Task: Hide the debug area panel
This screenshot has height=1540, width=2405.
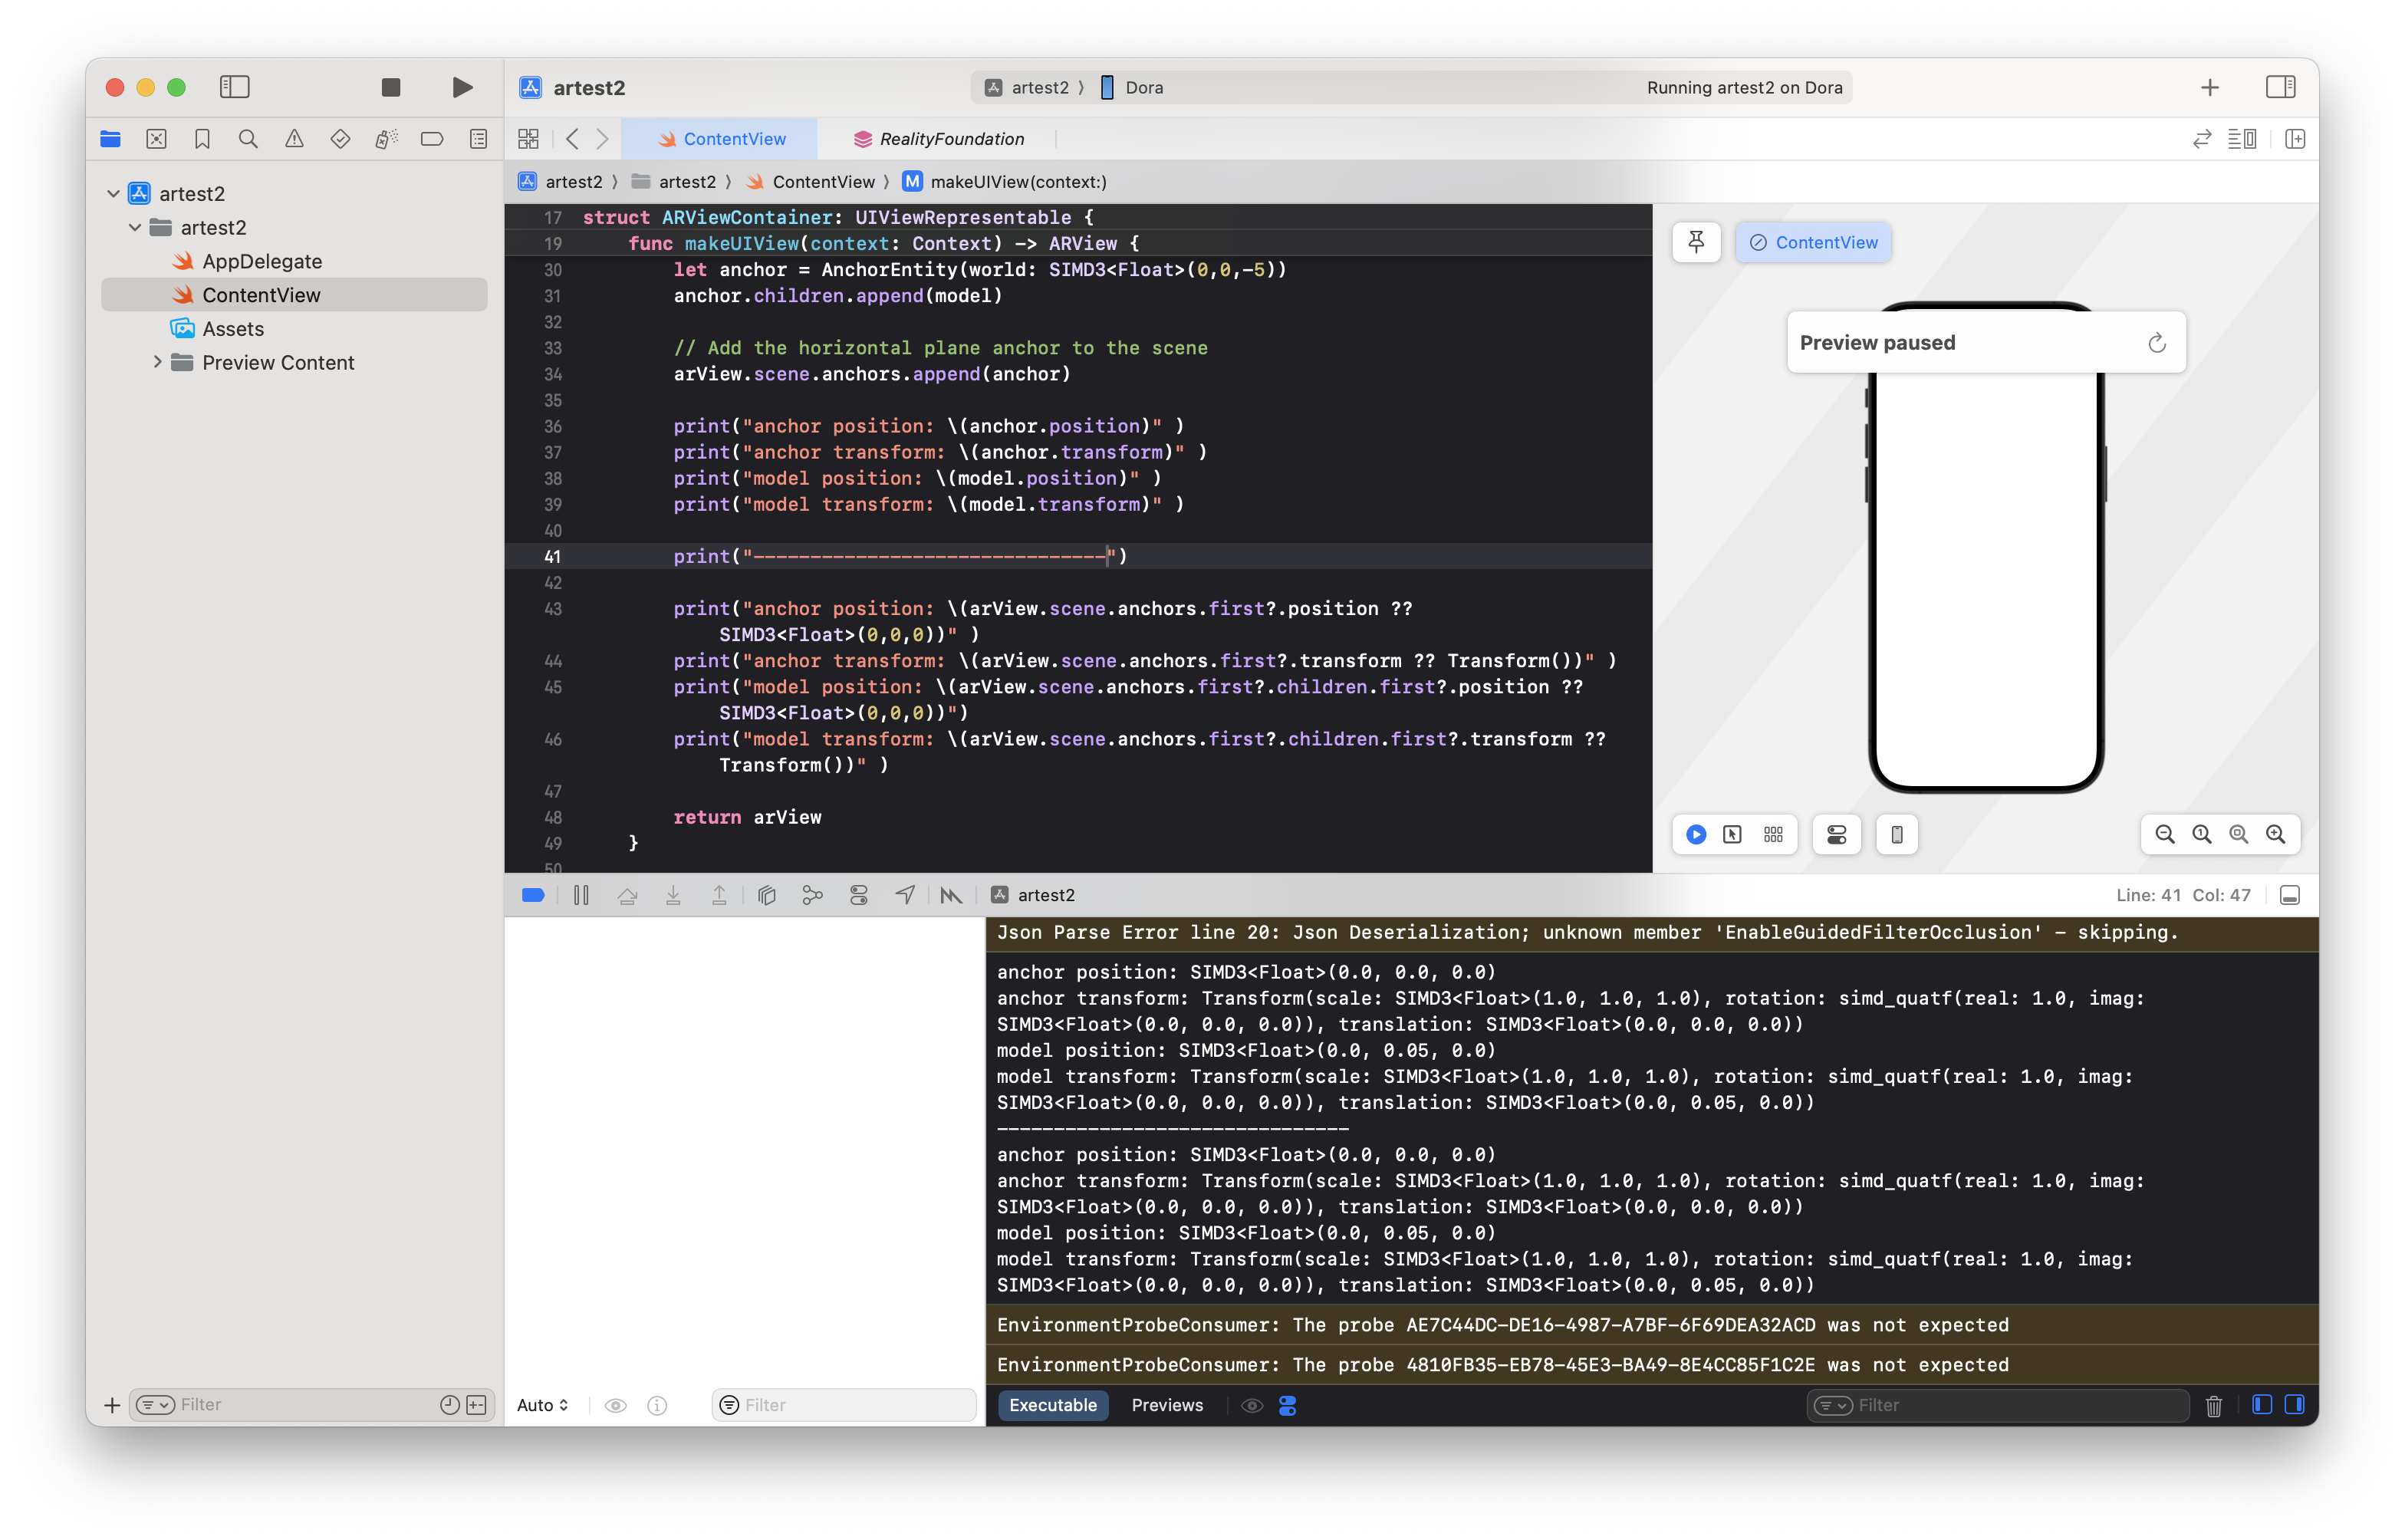Action: pos(2289,895)
